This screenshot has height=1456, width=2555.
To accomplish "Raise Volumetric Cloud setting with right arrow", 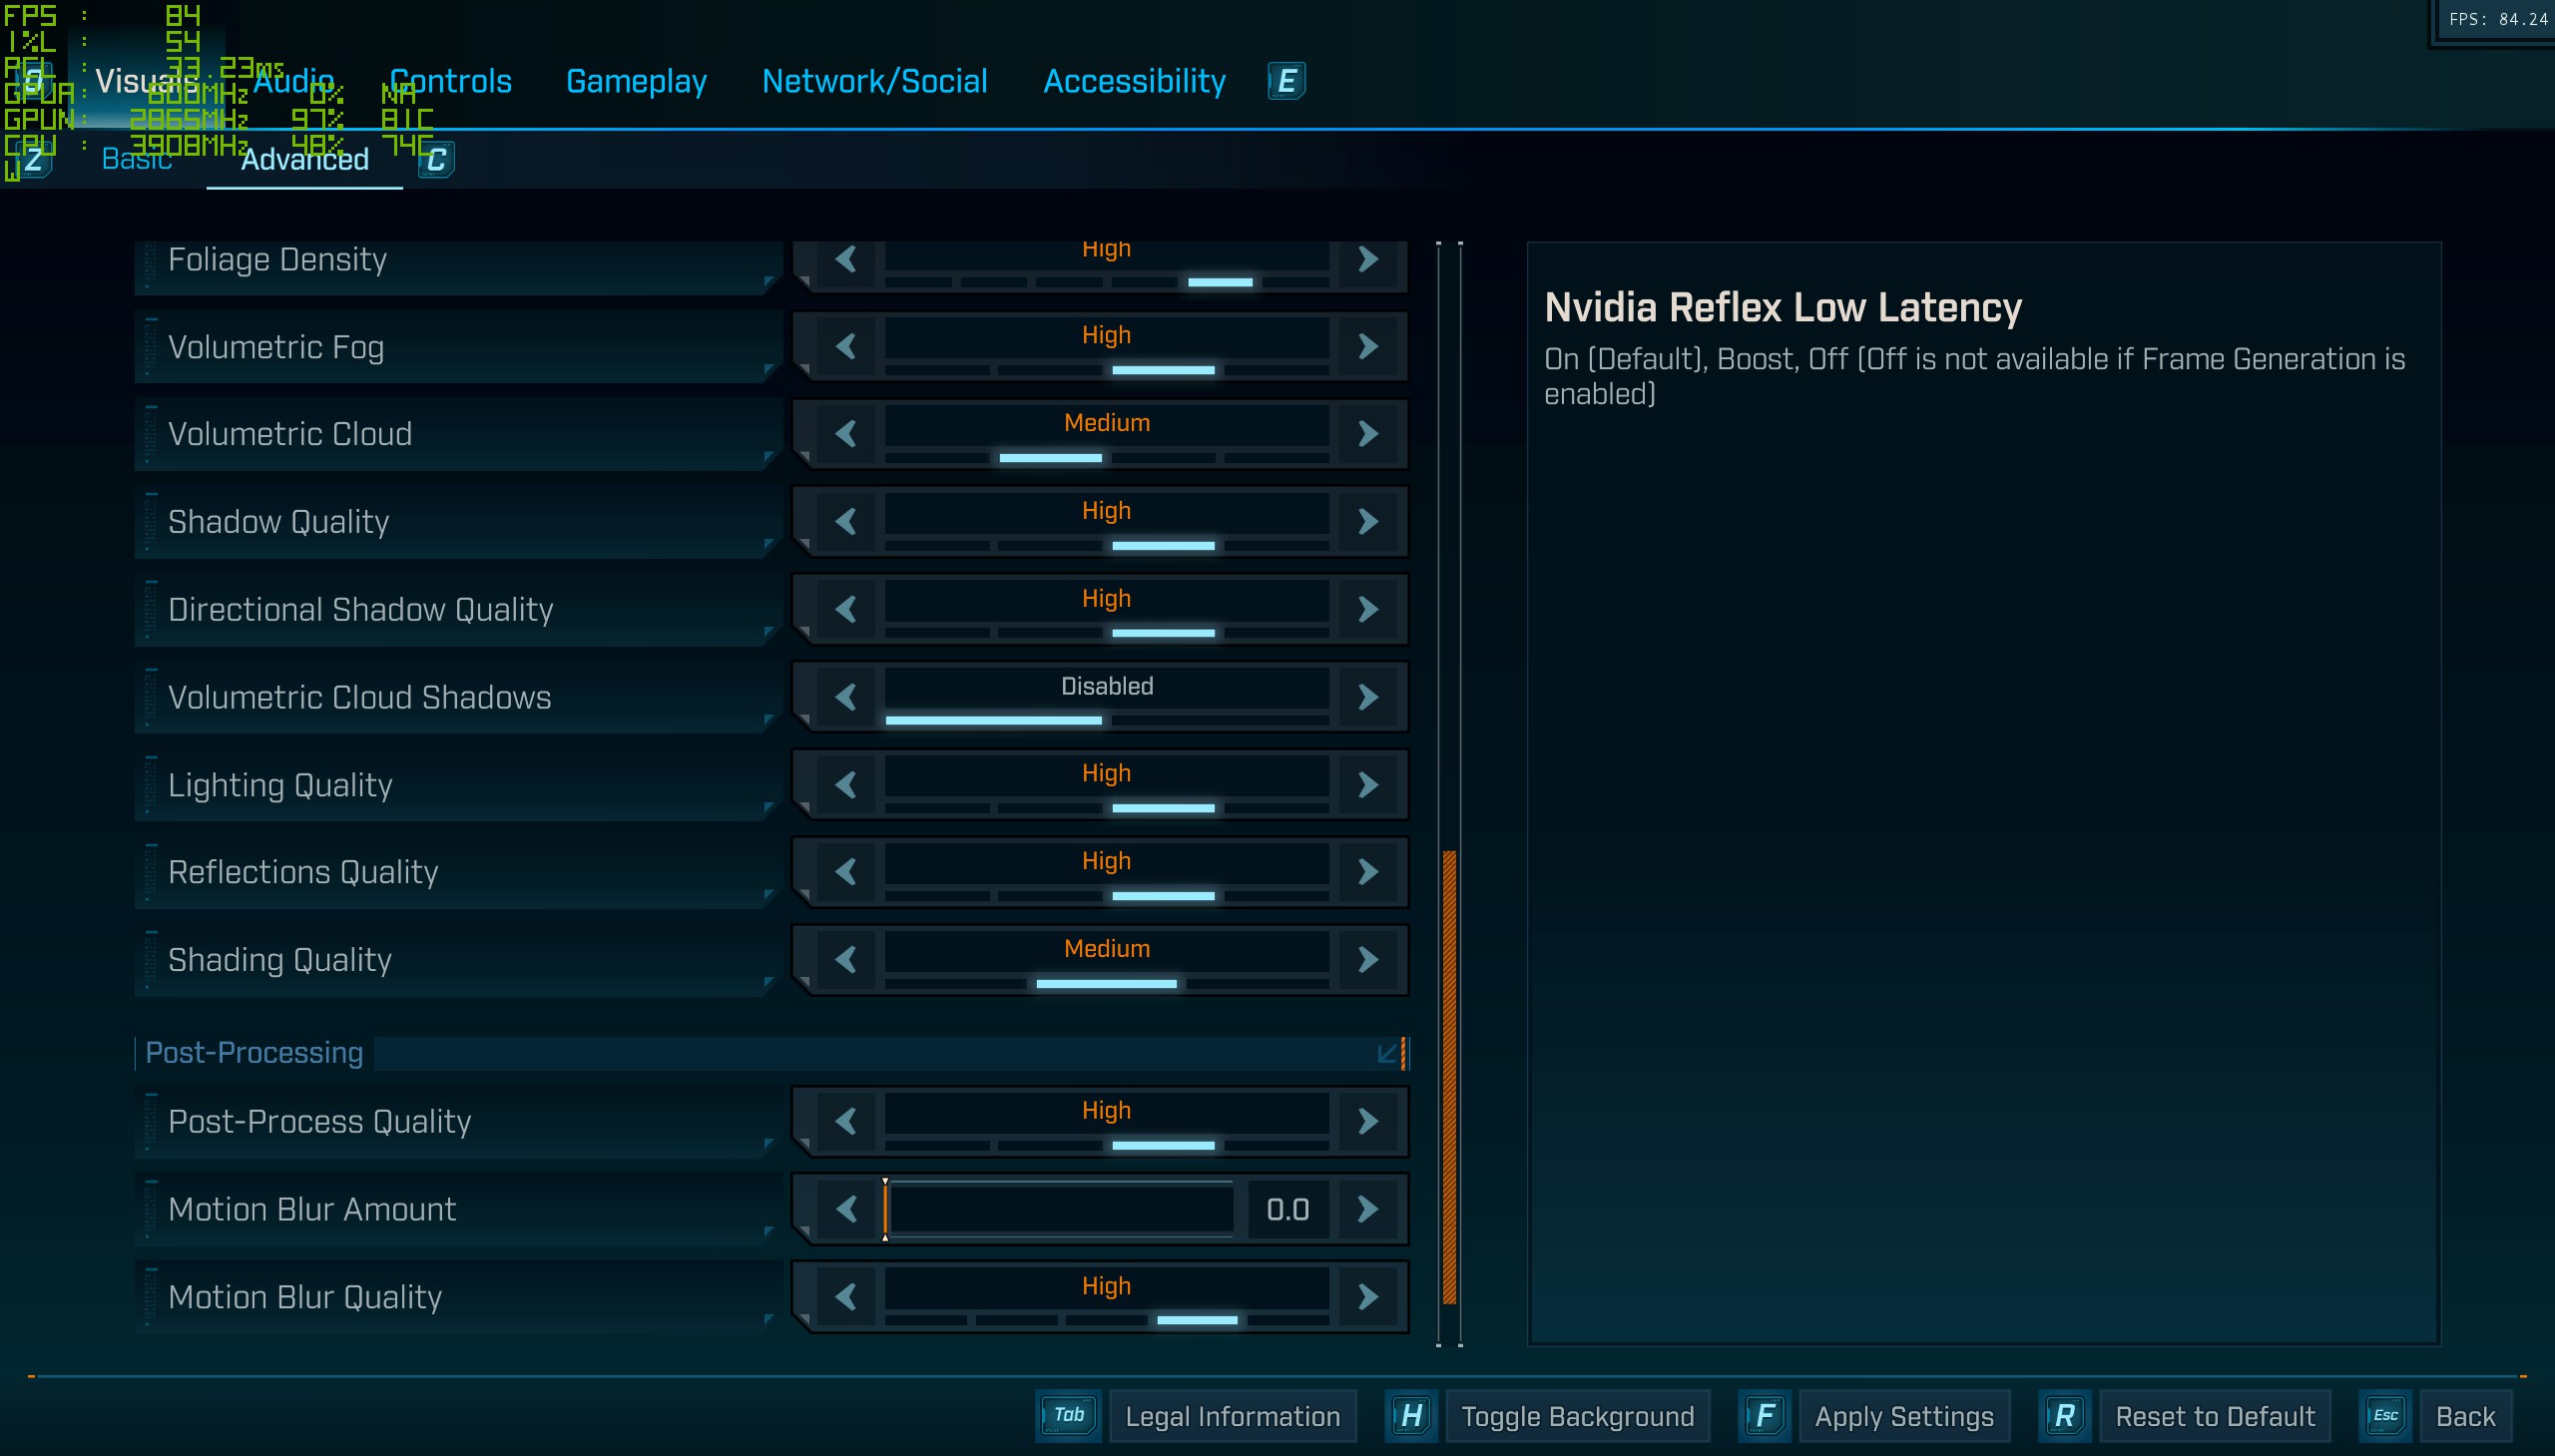I will [x=1367, y=434].
